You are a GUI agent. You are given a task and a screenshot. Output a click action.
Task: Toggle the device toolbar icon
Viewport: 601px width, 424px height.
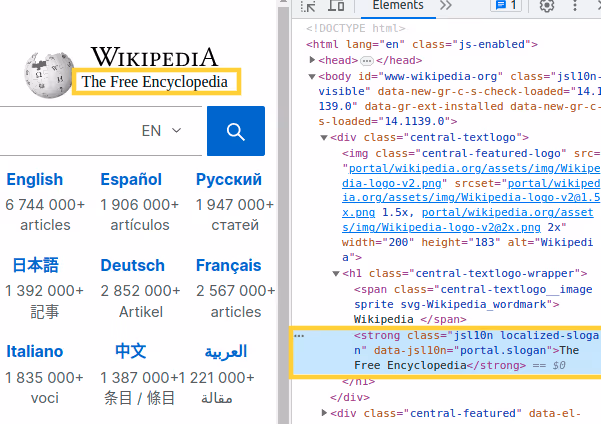pyautogui.click(x=336, y=6)
